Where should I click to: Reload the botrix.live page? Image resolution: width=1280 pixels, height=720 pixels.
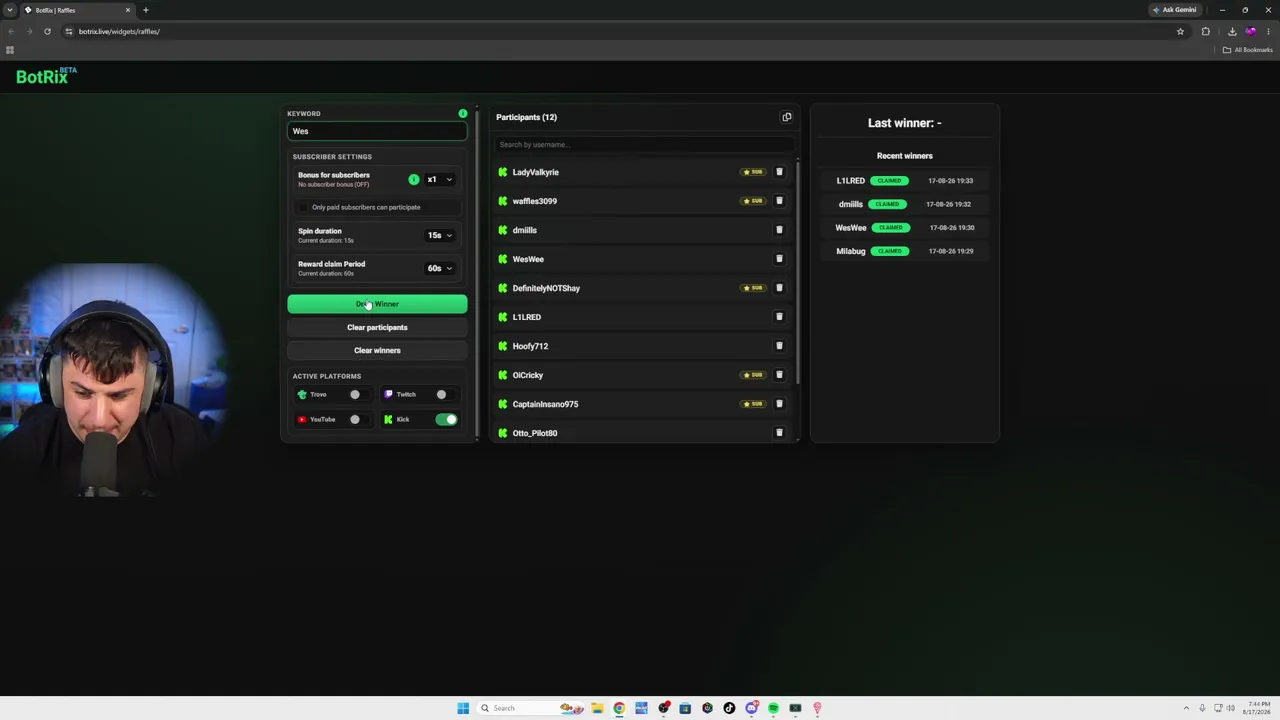point(47,31)
